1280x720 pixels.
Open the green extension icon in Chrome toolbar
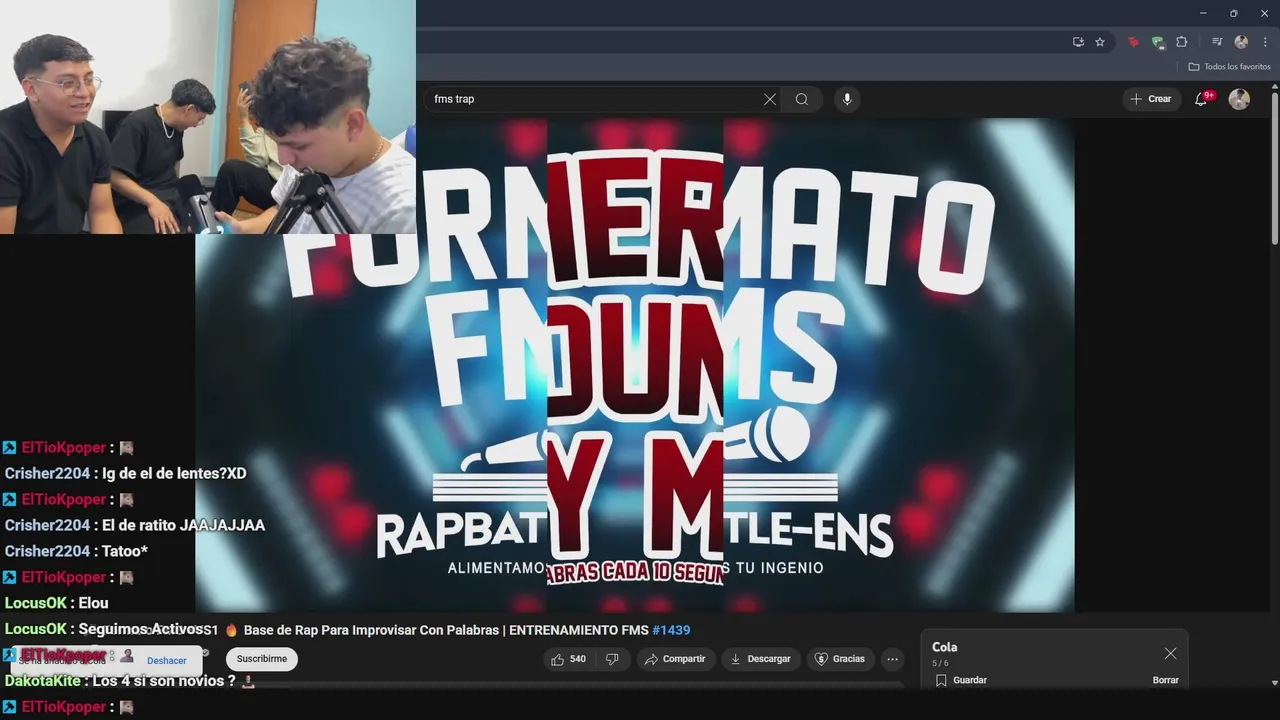(1157, 42)
